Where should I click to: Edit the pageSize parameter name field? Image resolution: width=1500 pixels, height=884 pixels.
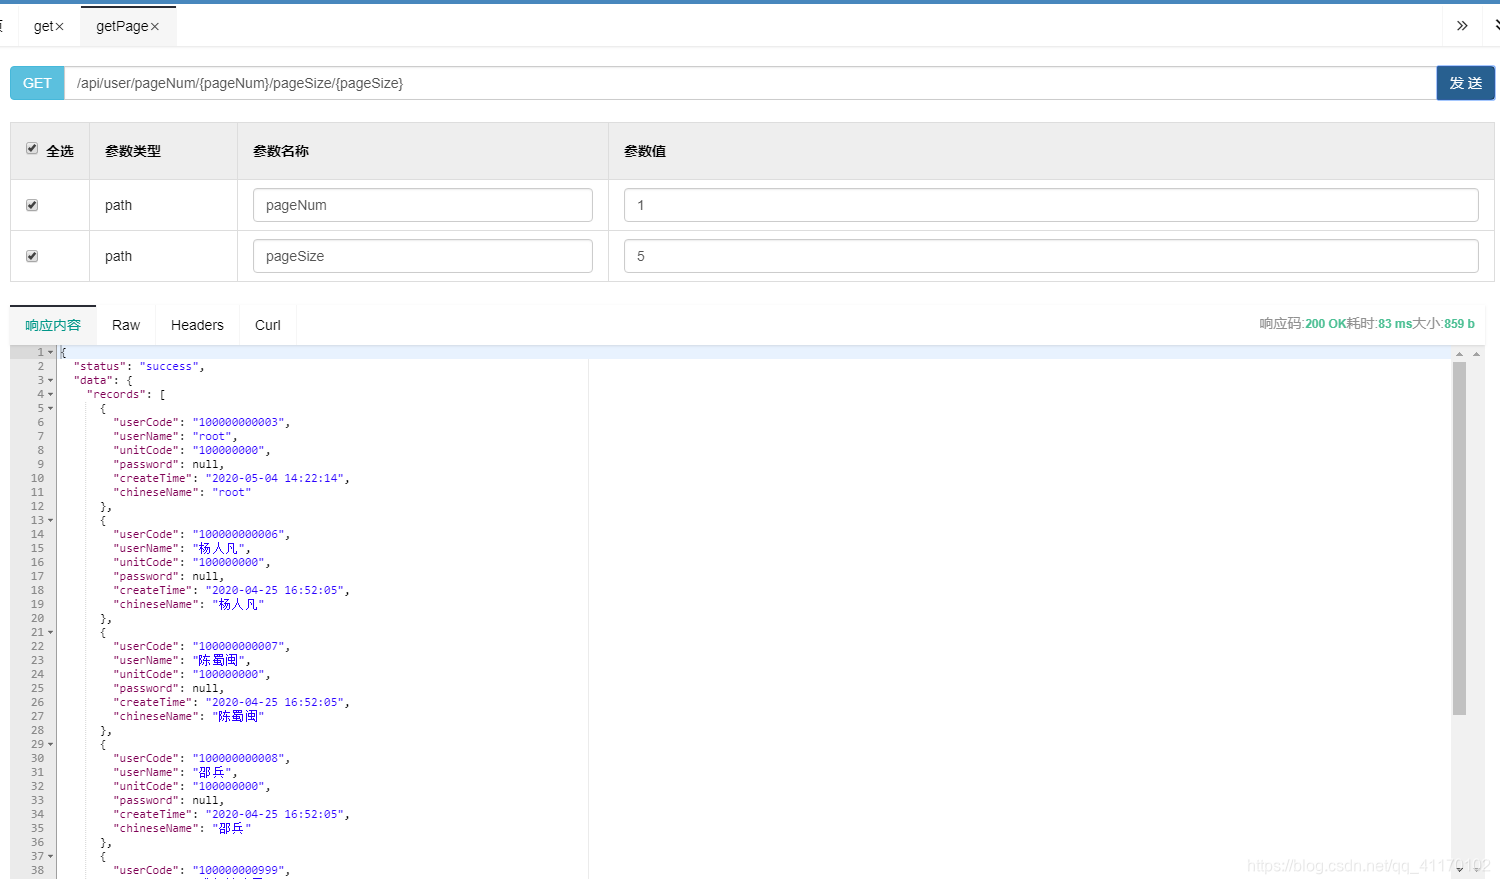(x=423, y=256)
